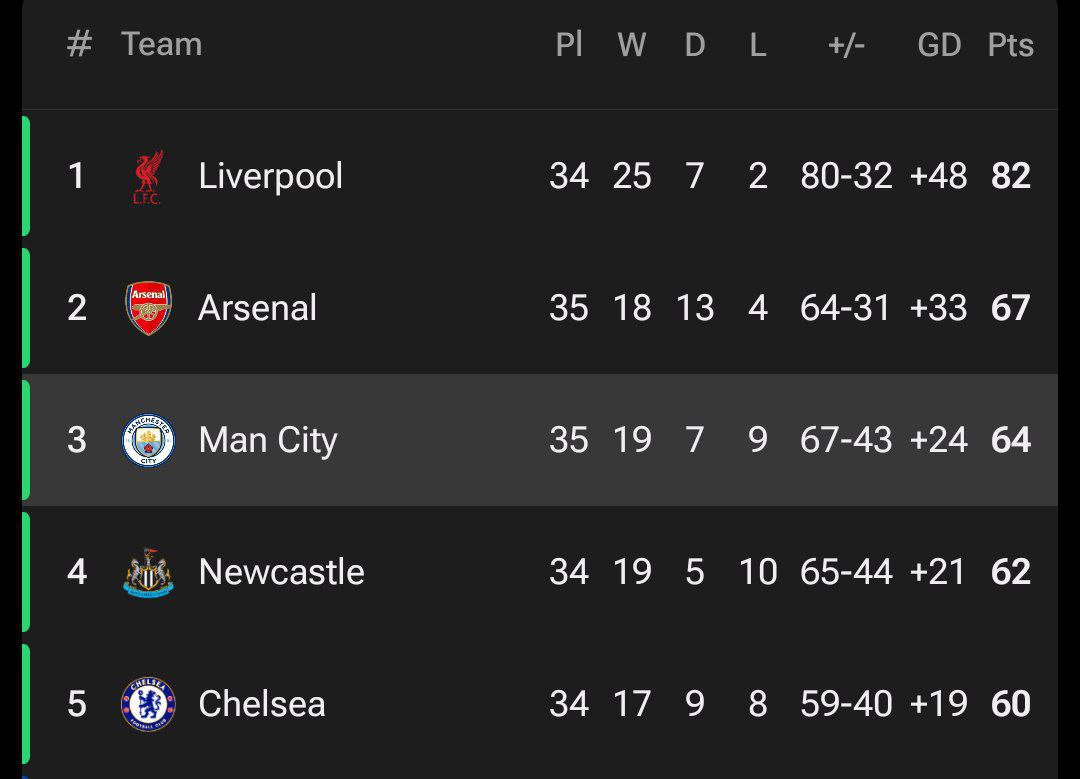Click the Liverpool club crest
Screen dimensions: 1080x779
[148, 177]
